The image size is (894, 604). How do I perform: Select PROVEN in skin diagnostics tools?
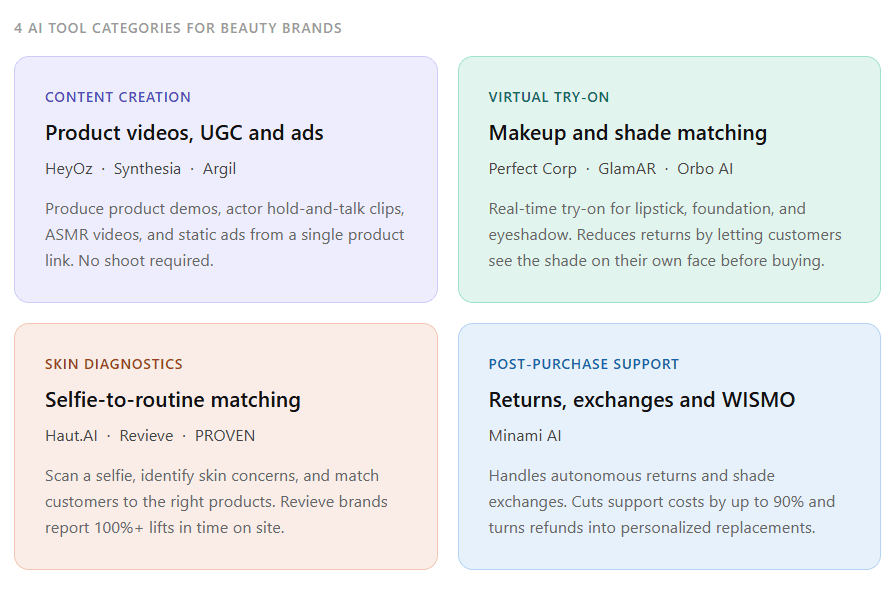225,436
